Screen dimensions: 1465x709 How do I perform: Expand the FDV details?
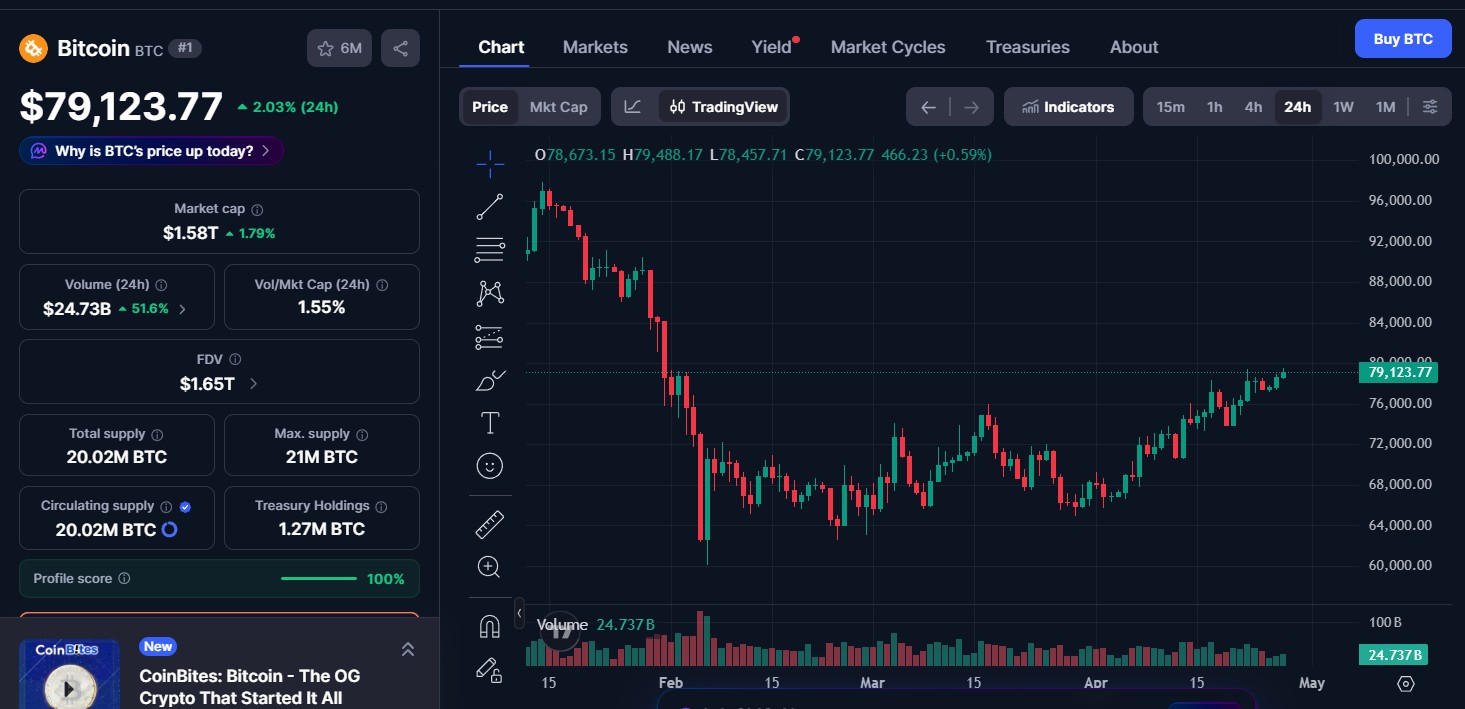click(252, 383)
